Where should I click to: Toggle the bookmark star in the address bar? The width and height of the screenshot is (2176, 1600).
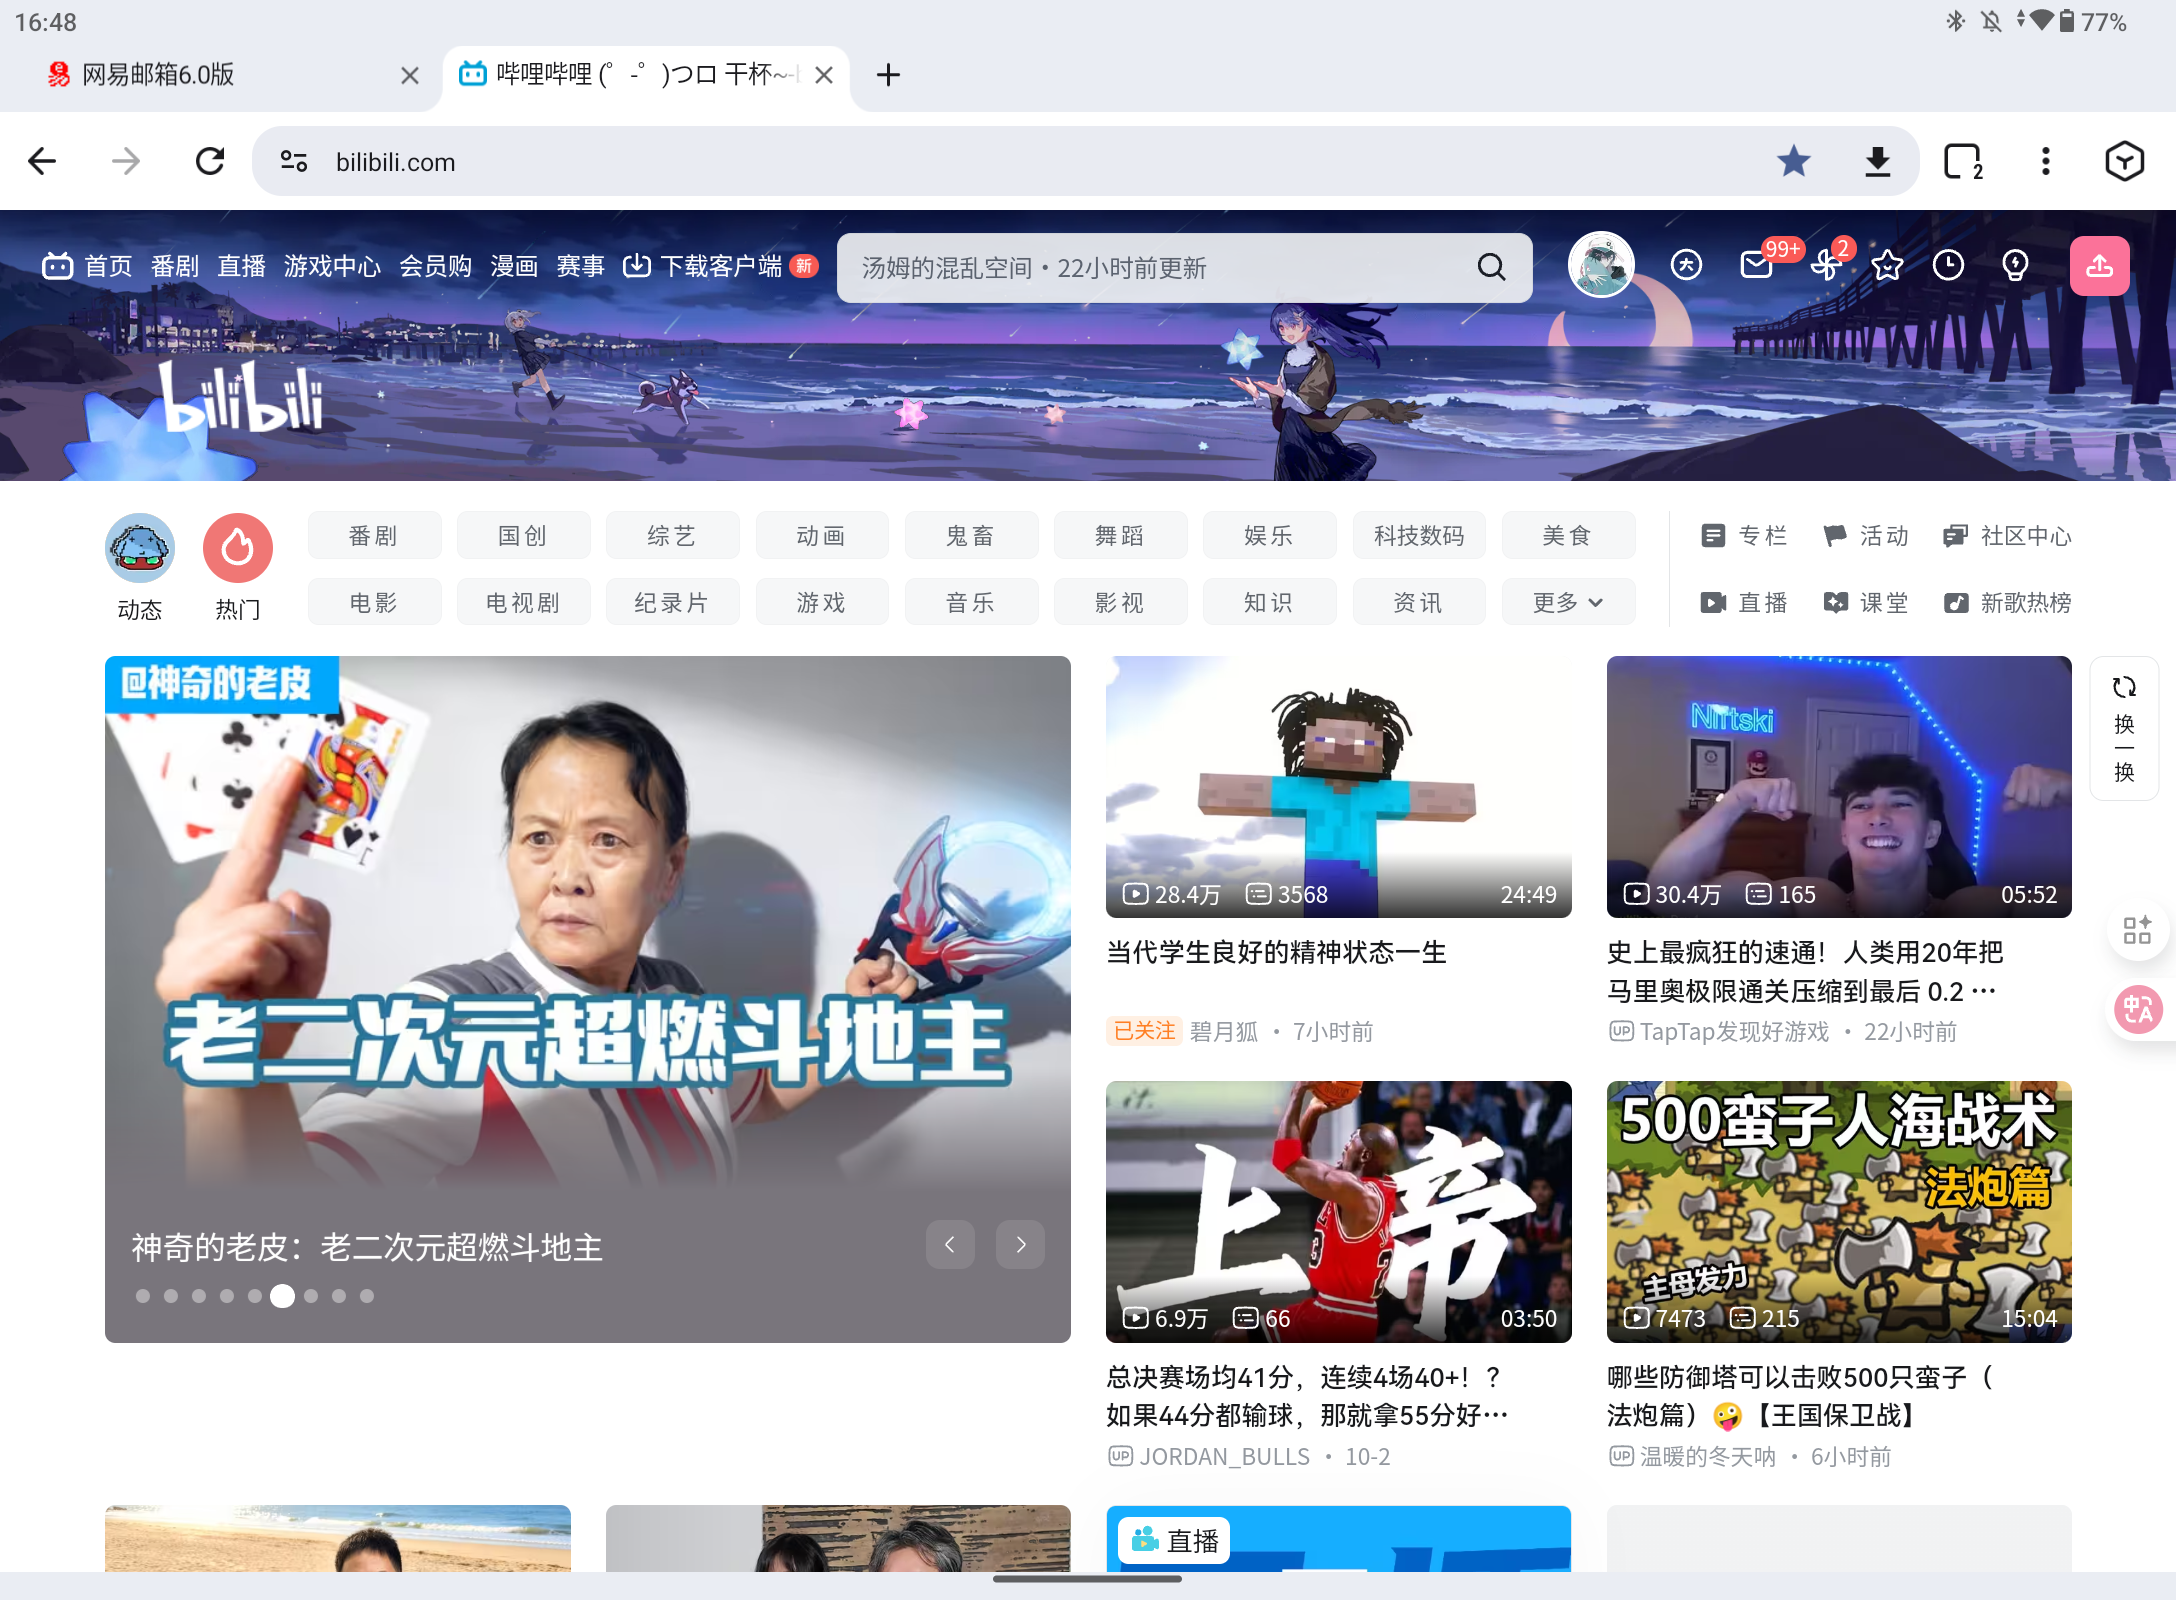[1794, 160]
